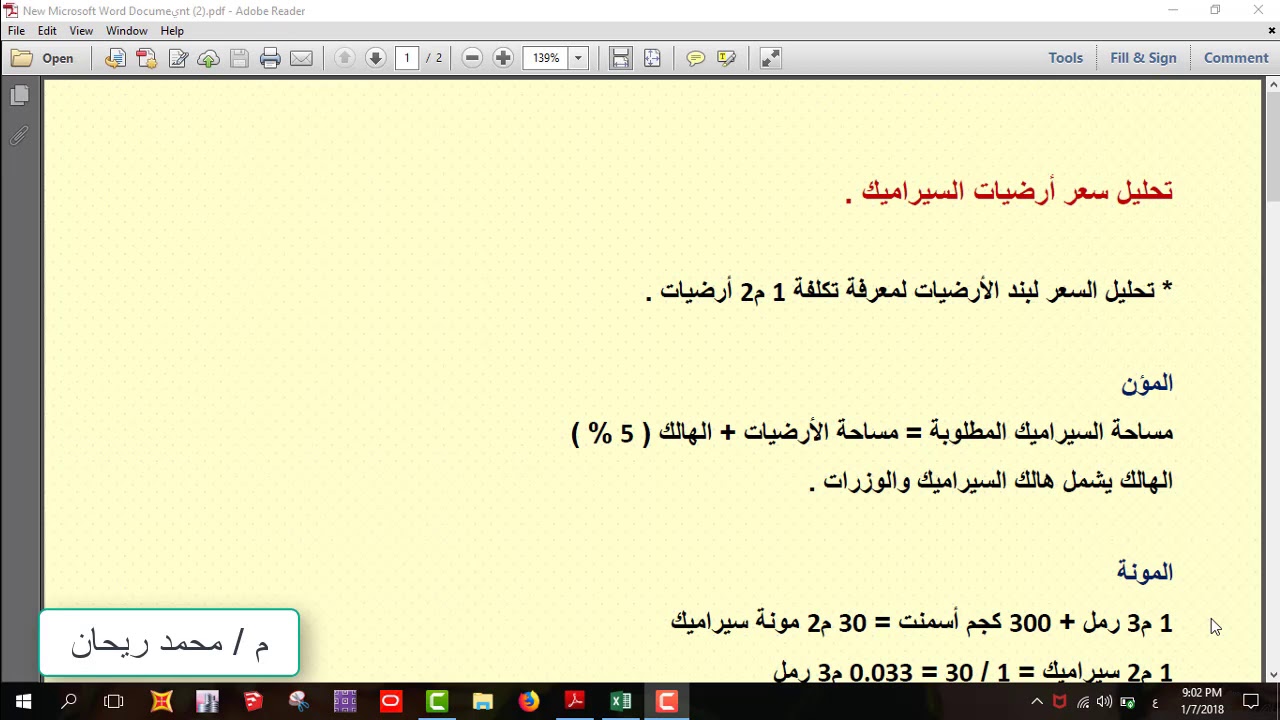The width and height of the screenshot is (1280, 720).
Task: Open the Help menu
Action: pyautogui.click(x=172, y=31)
